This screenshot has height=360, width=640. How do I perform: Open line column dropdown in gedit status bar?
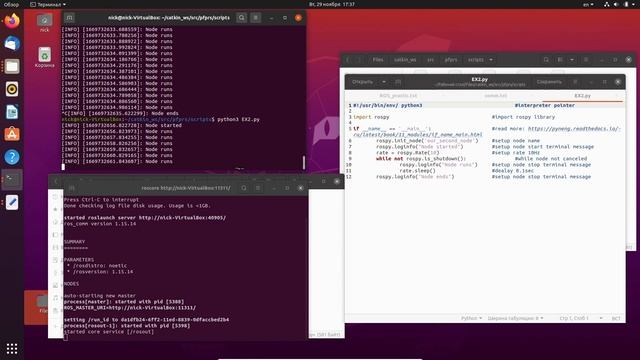point(581,318)
